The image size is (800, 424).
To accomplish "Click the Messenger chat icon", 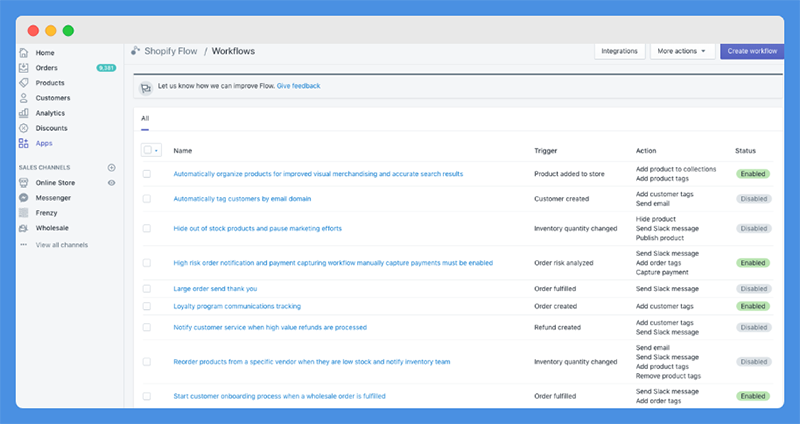I will pyautogui.click(x=23, y=197).
